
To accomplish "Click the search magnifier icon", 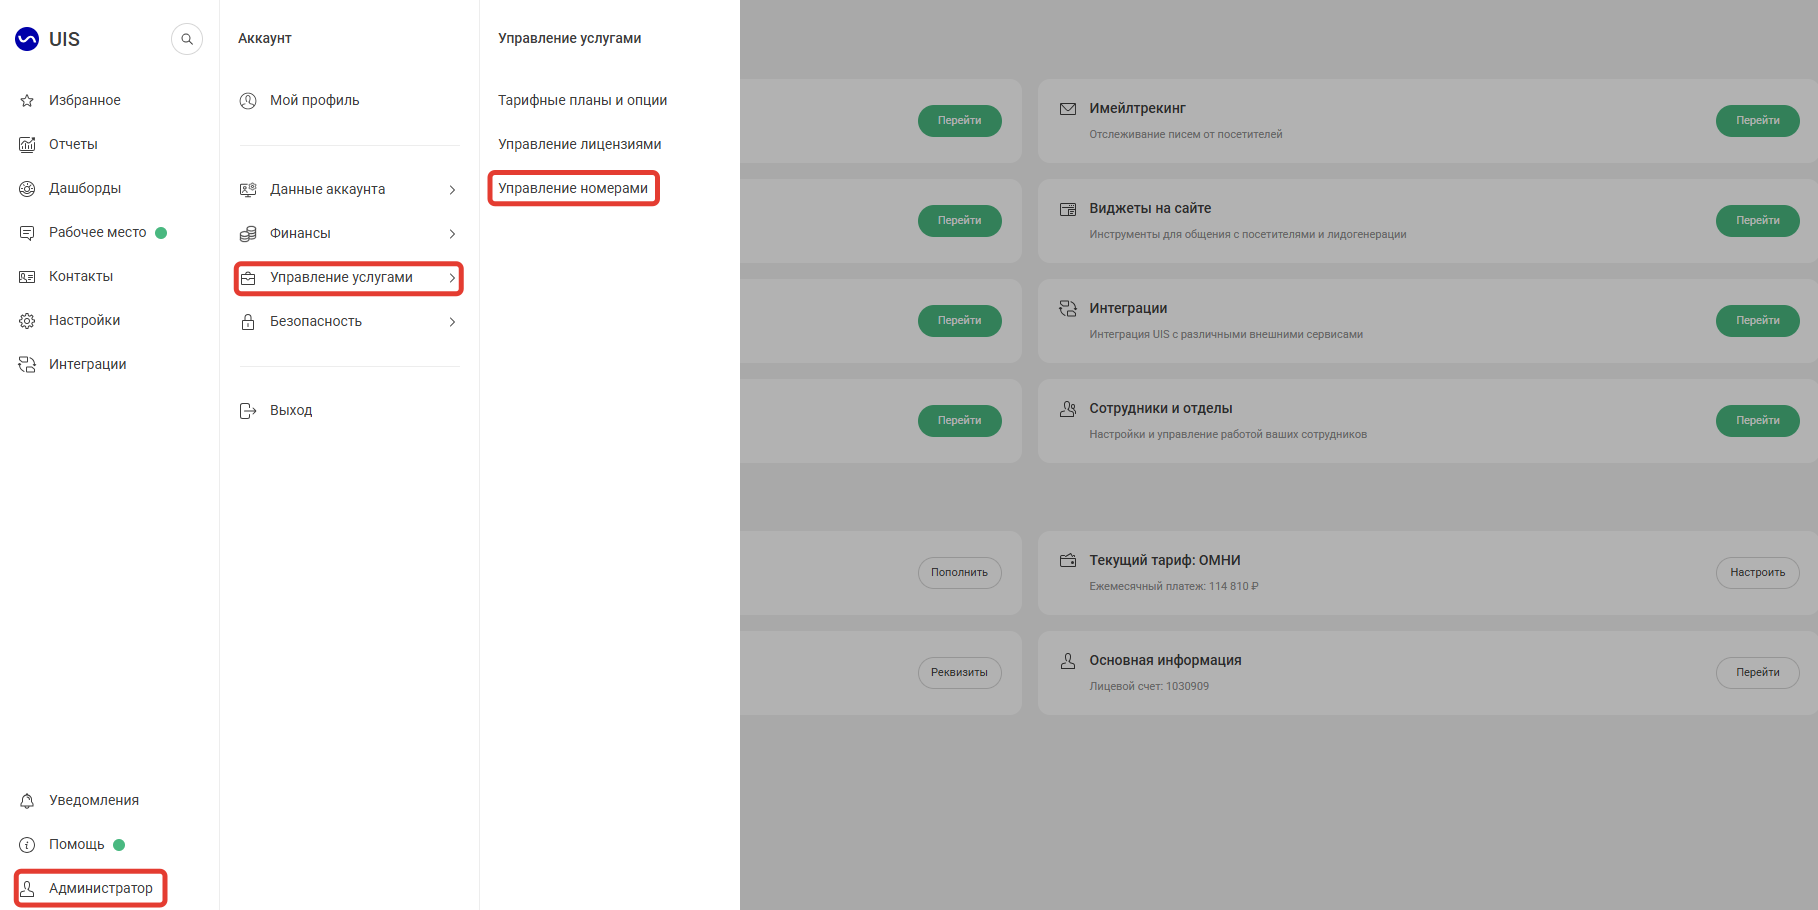I will tap(187, 39).
